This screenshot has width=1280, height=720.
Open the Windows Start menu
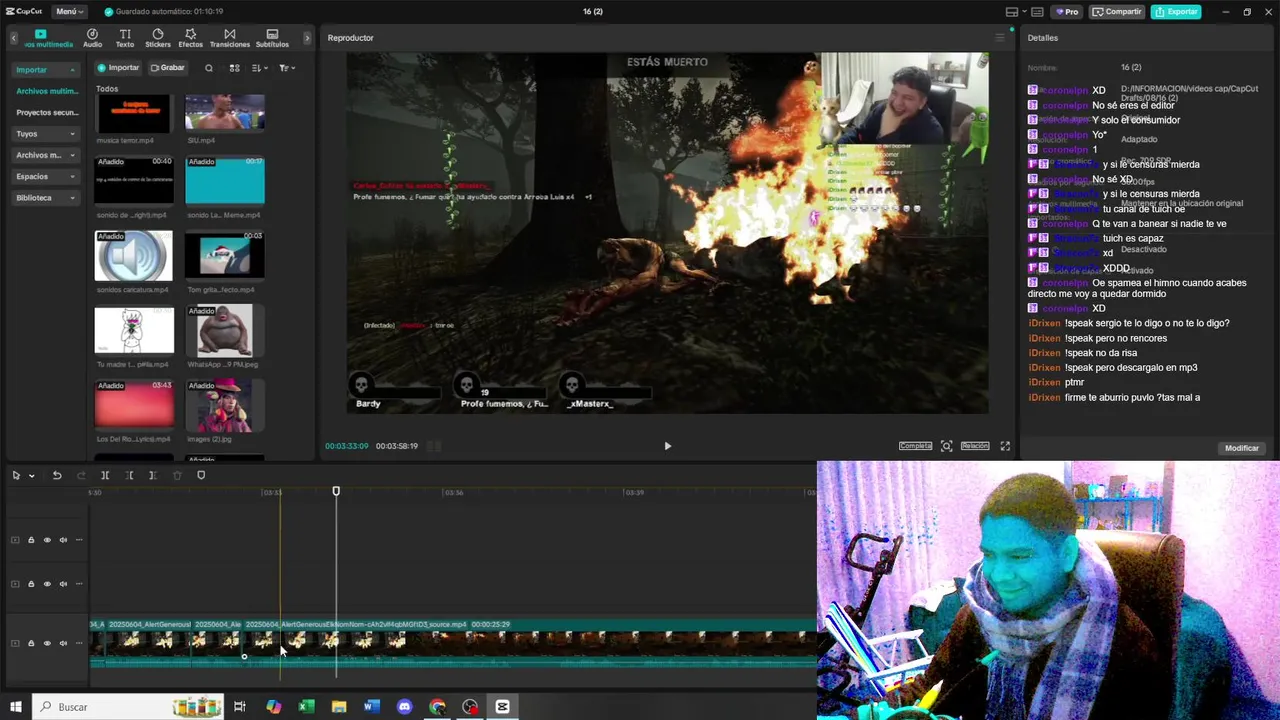15,707
